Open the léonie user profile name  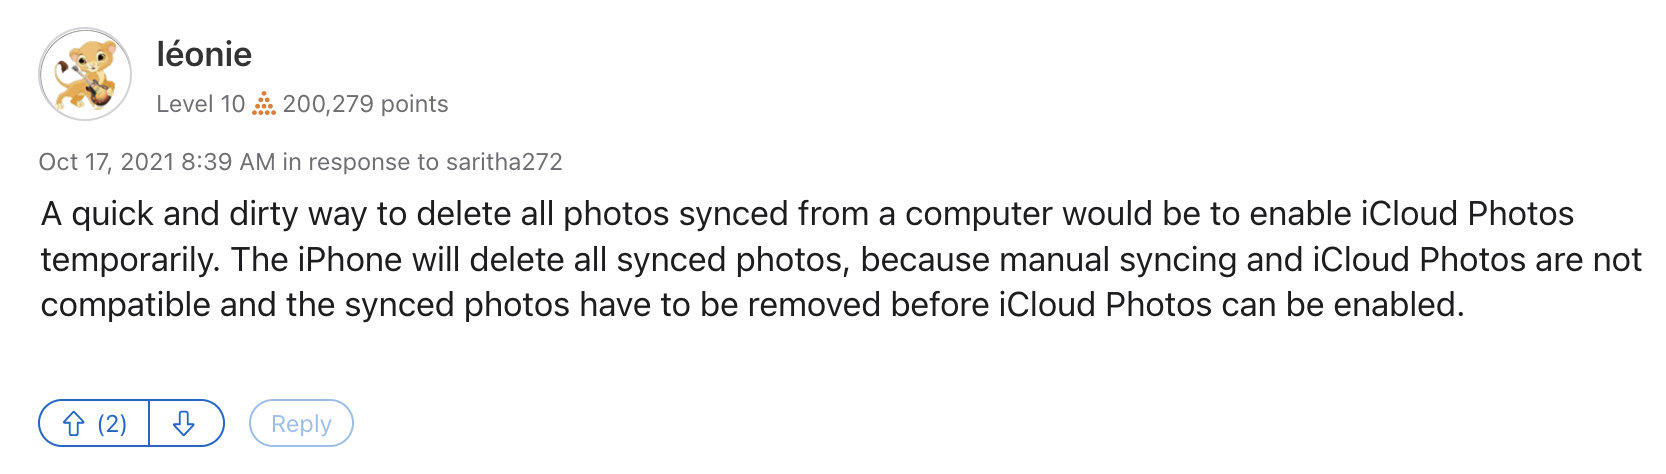coord(204,54)
